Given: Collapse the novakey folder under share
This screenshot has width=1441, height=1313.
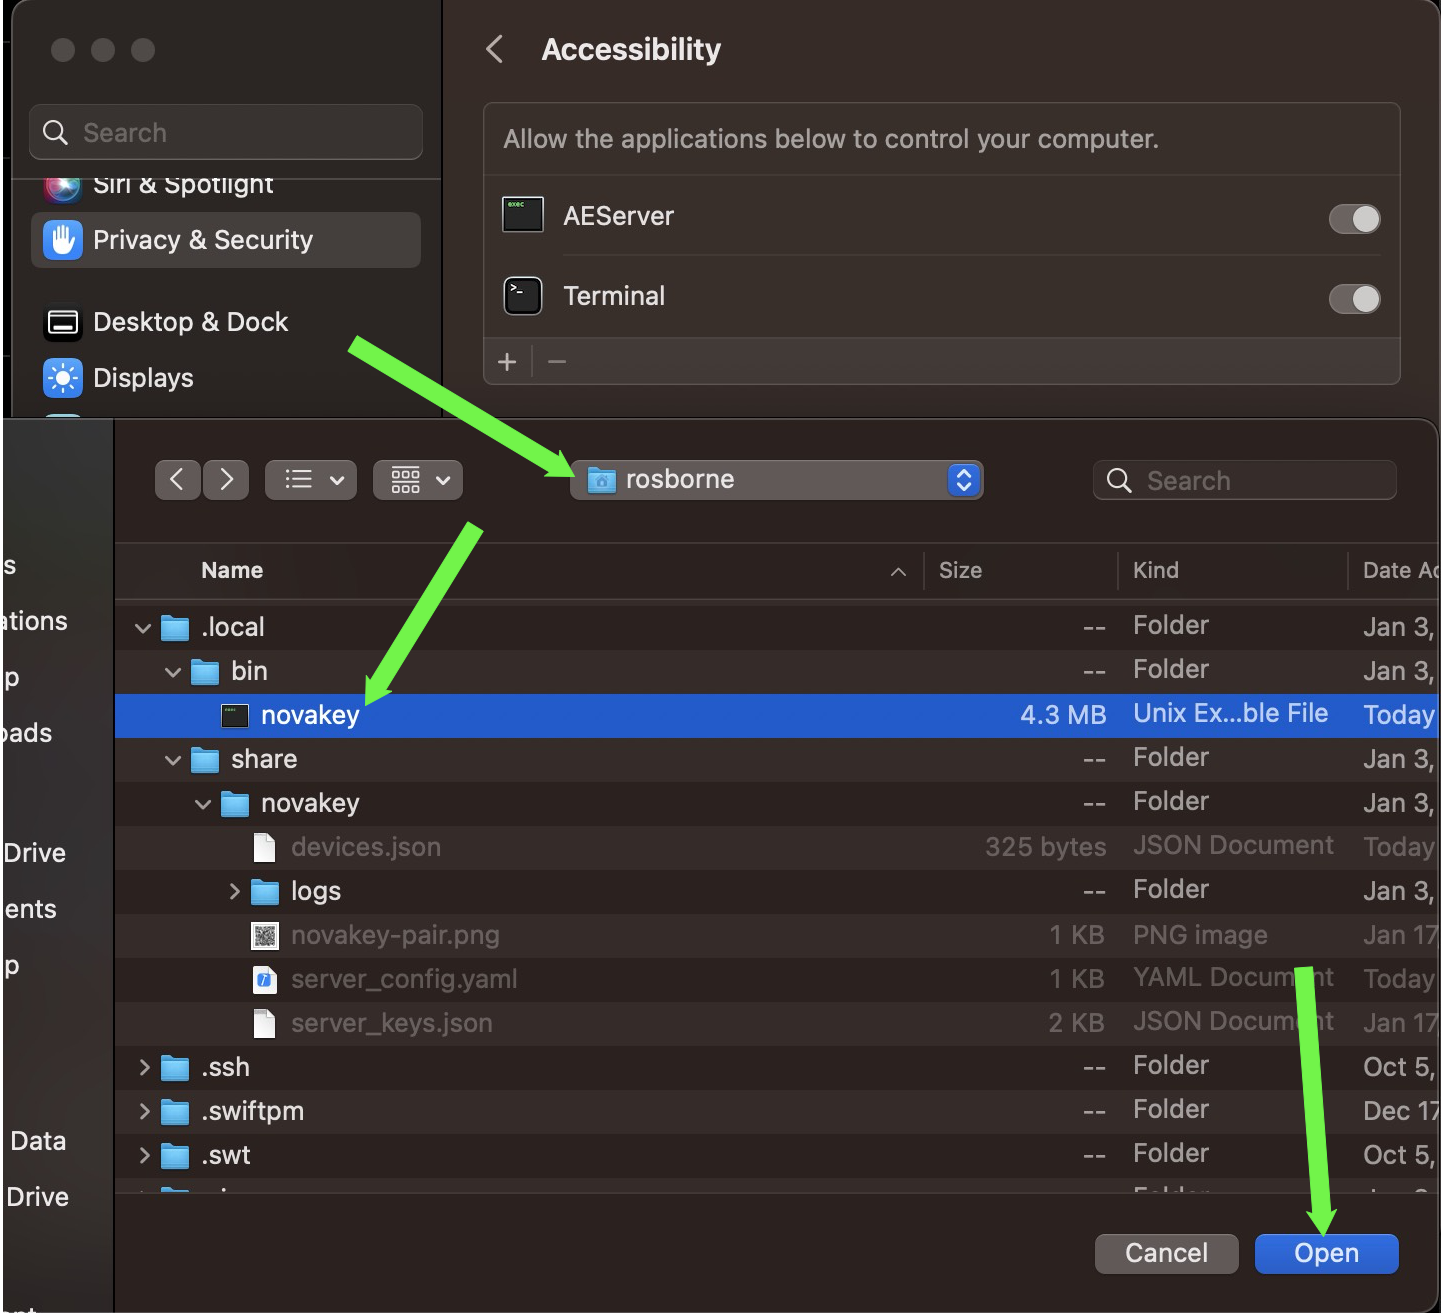Looking at the screenshot, I should pyautogui.click(x=203, y=804).
